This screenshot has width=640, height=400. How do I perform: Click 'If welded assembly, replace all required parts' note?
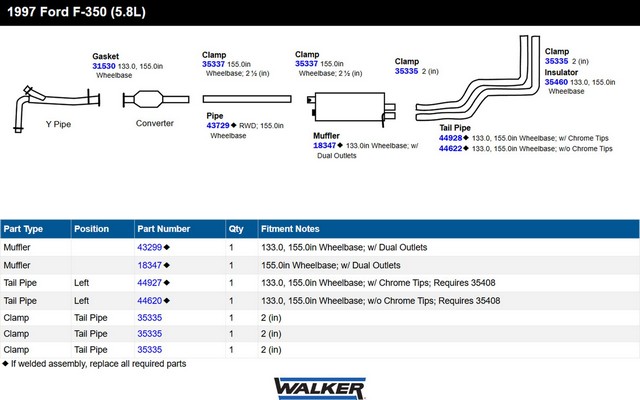98,364
